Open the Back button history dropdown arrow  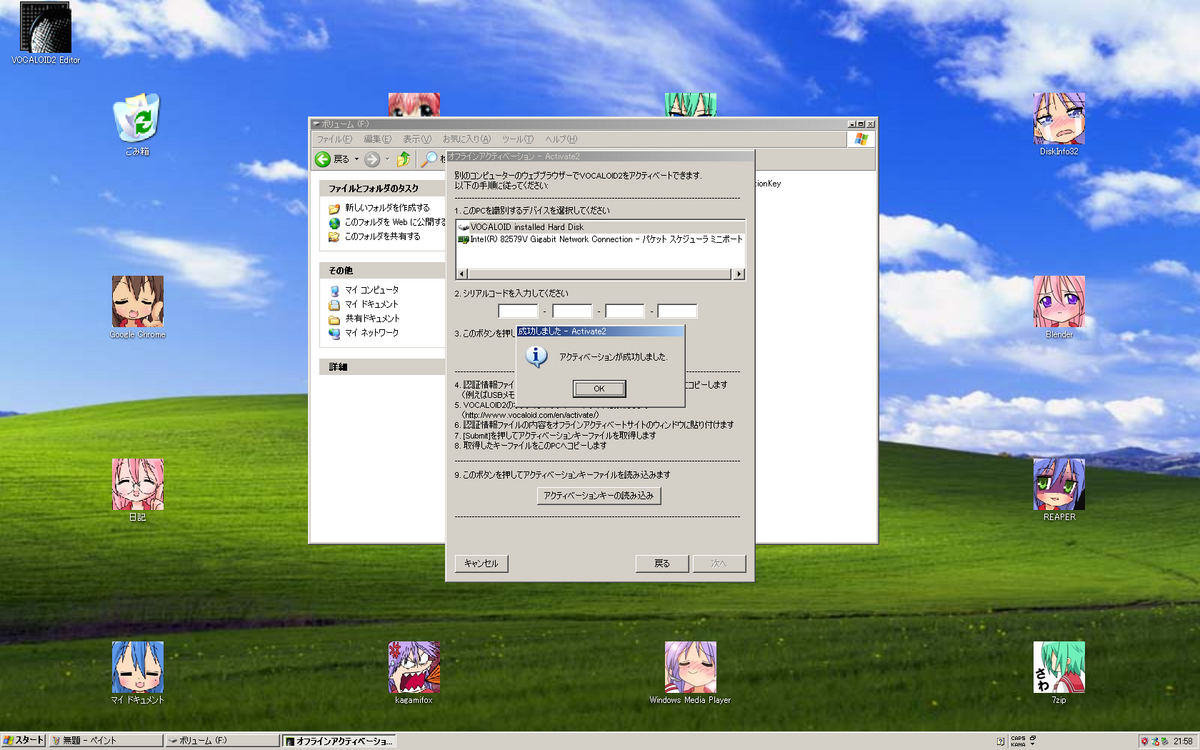tap(357, 159)
